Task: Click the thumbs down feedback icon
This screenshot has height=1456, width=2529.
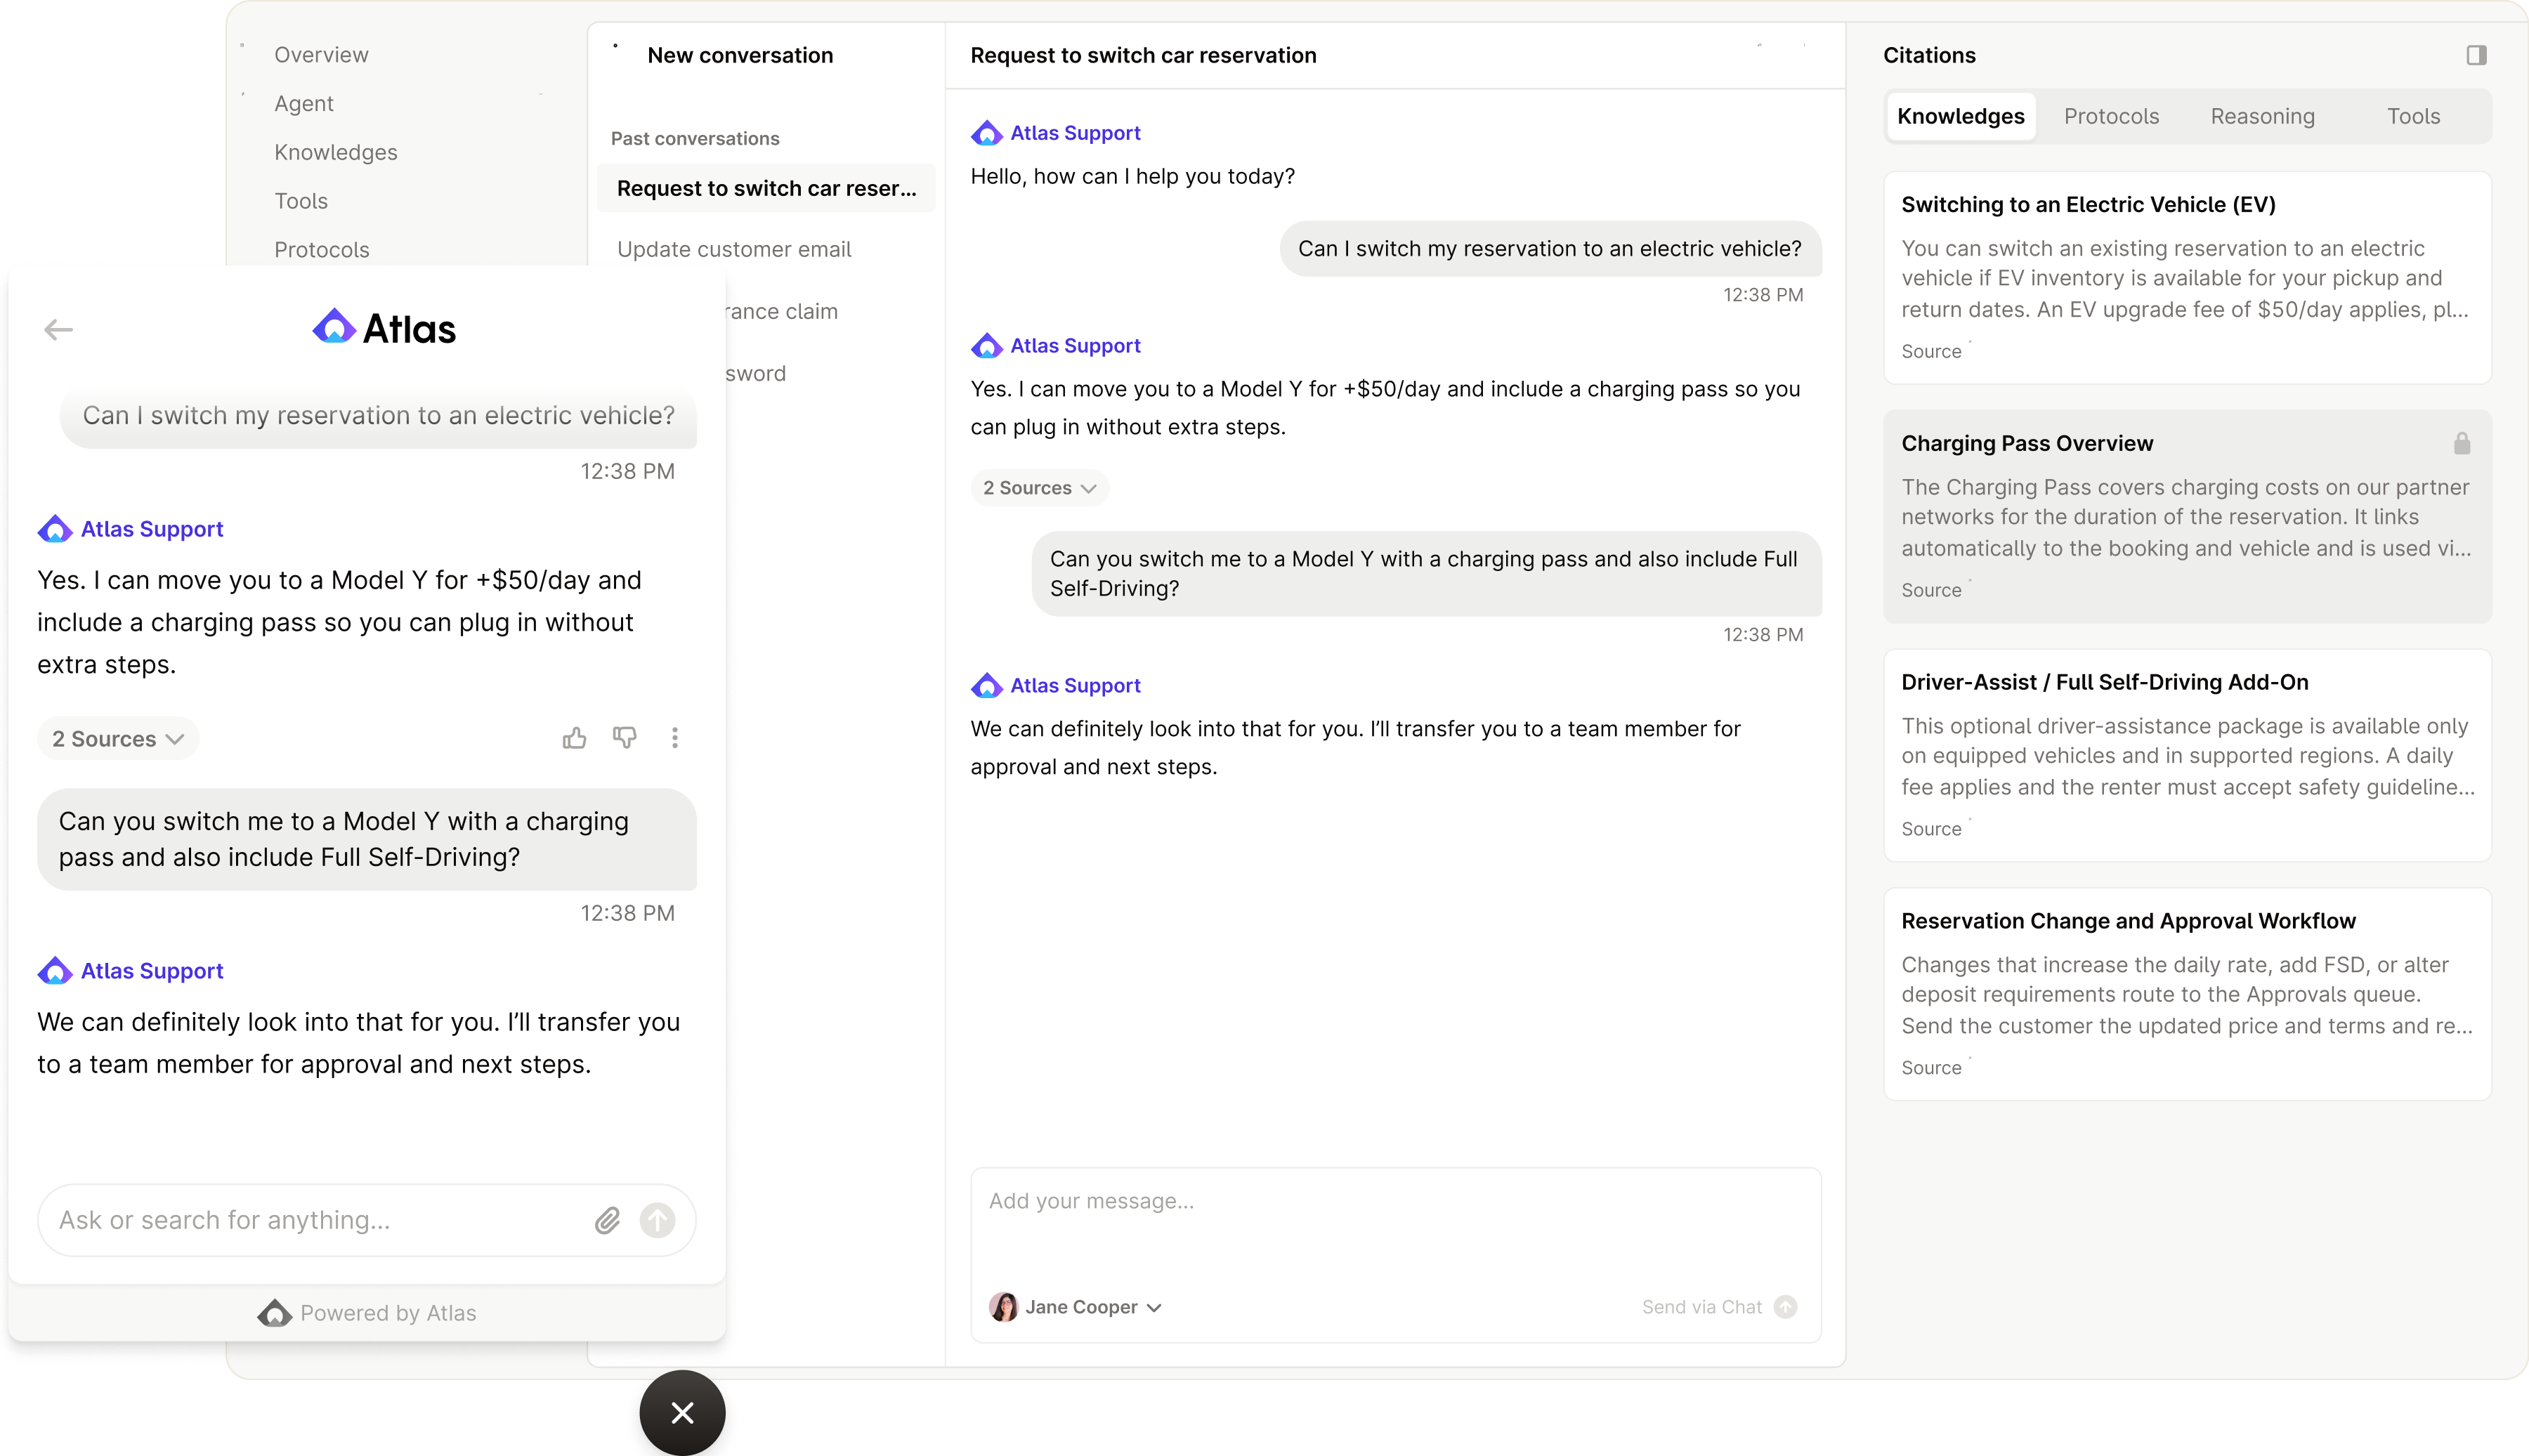Action: [625, 738]
